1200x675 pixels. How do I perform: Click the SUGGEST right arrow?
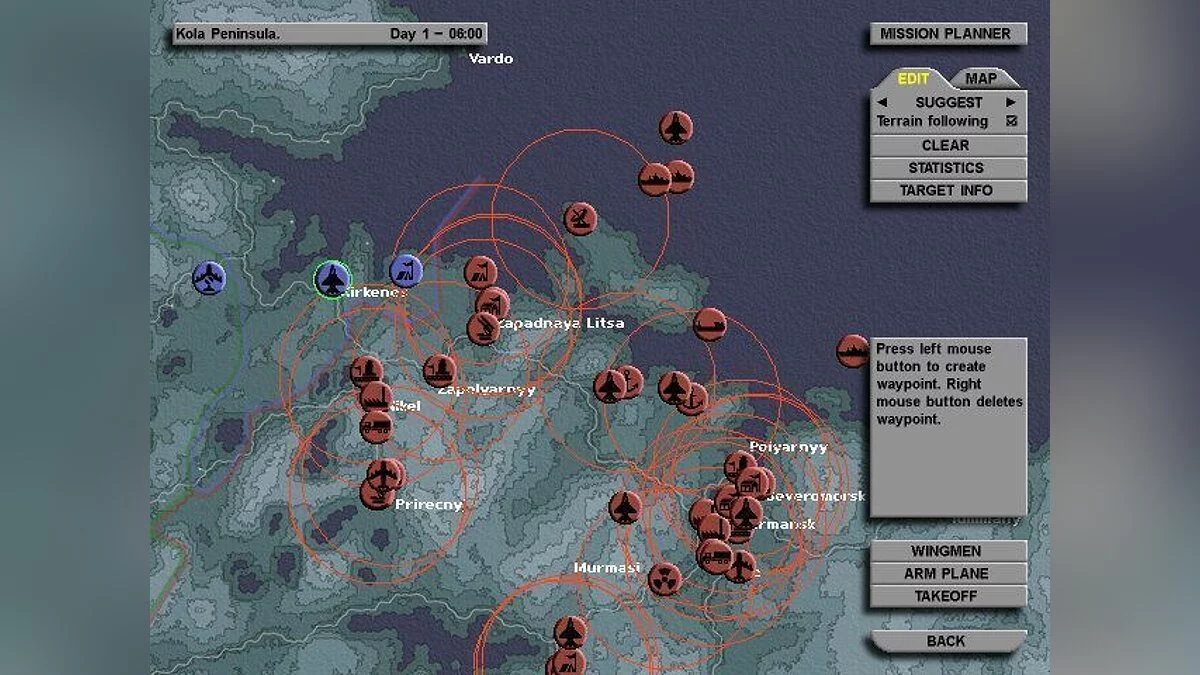click(1011, 102)
